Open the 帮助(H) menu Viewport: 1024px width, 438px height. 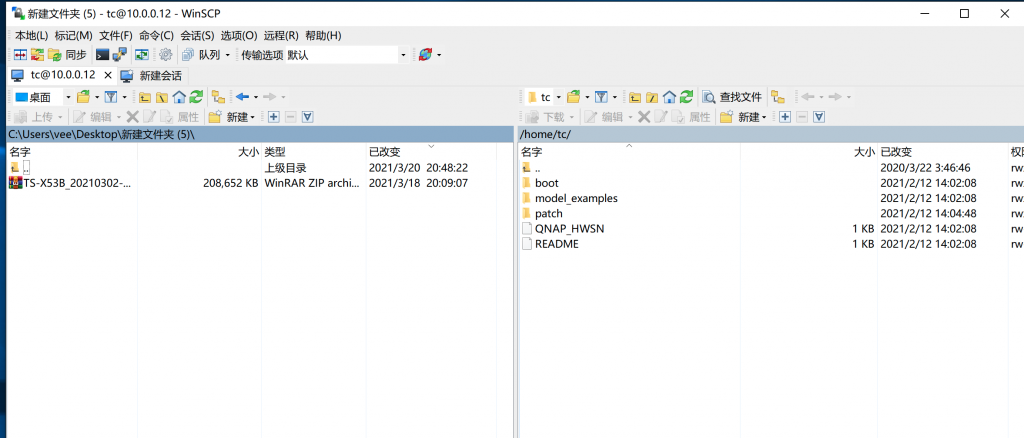pyautogui.click(x=323, y=35)
